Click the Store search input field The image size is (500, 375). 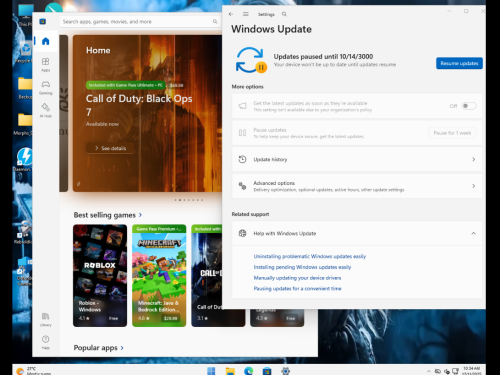(140, 22)
